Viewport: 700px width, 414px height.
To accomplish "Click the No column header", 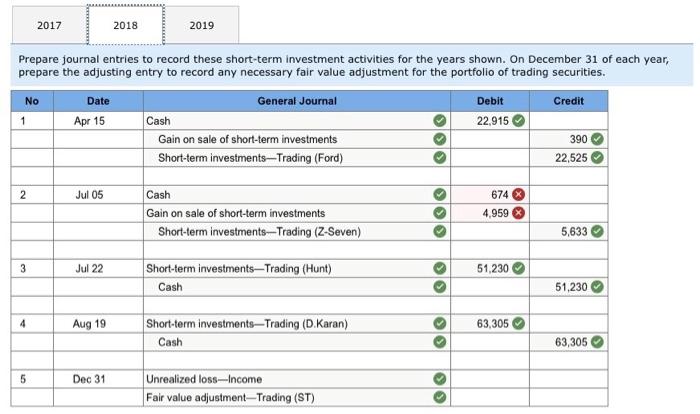I will click(x=32, y=101).
